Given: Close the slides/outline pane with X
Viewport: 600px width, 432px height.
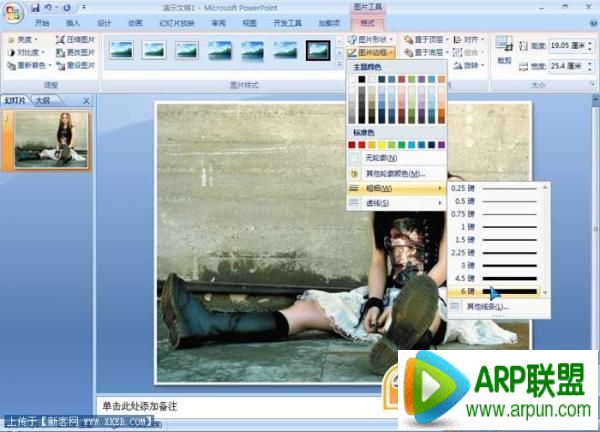Looking at the screenshot, I should point(86,101).
